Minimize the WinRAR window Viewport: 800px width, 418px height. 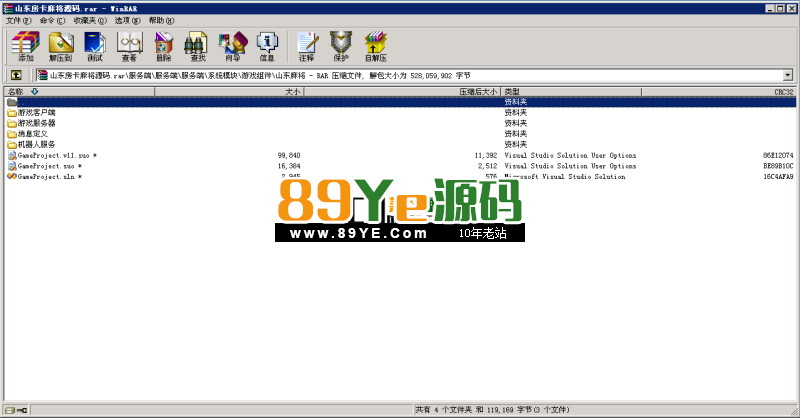tap(770, 8)
